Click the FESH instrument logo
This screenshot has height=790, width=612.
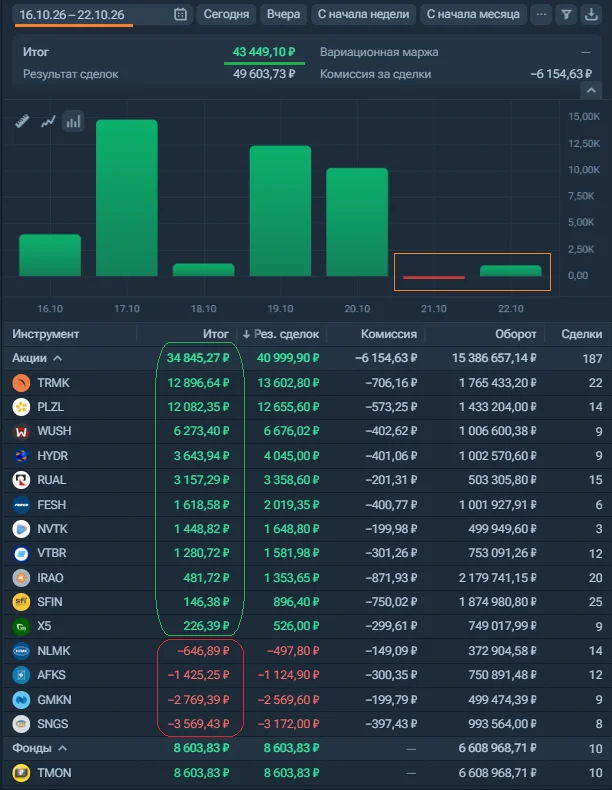coord(21,505)
